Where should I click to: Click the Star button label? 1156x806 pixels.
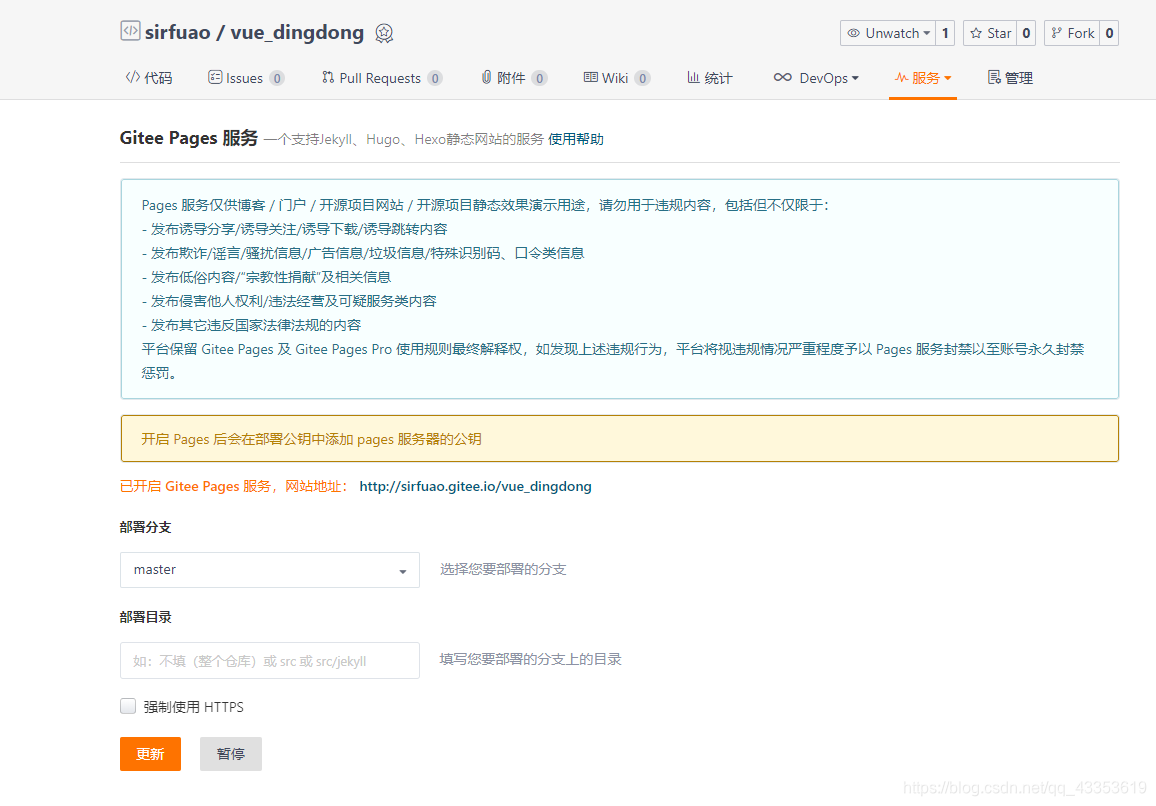tap(999, 33)
